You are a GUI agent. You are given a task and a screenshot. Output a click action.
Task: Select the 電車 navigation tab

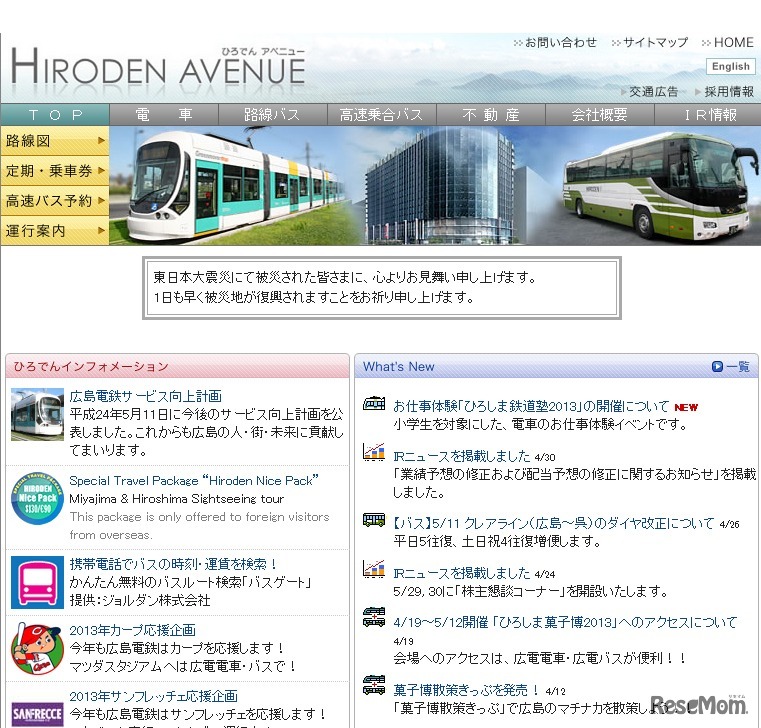coord(164,115)
